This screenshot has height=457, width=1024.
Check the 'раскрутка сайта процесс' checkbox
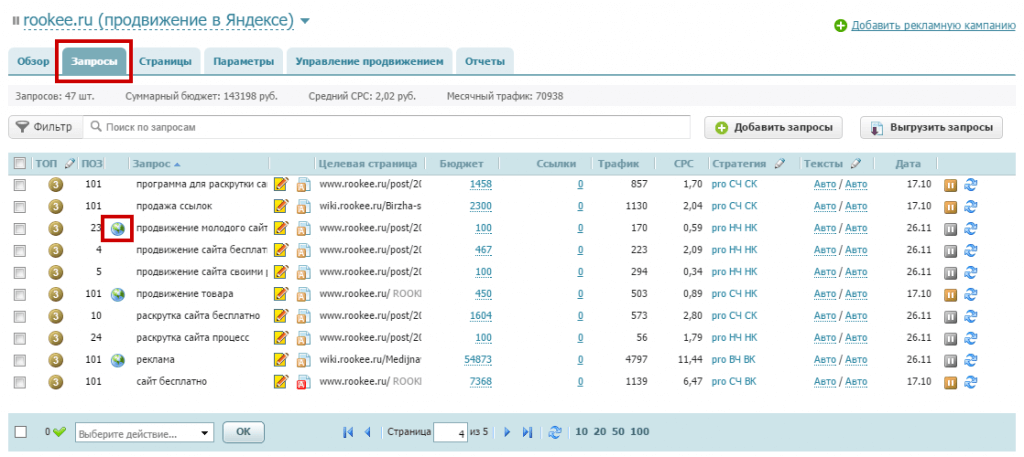[x=20, y=338]
